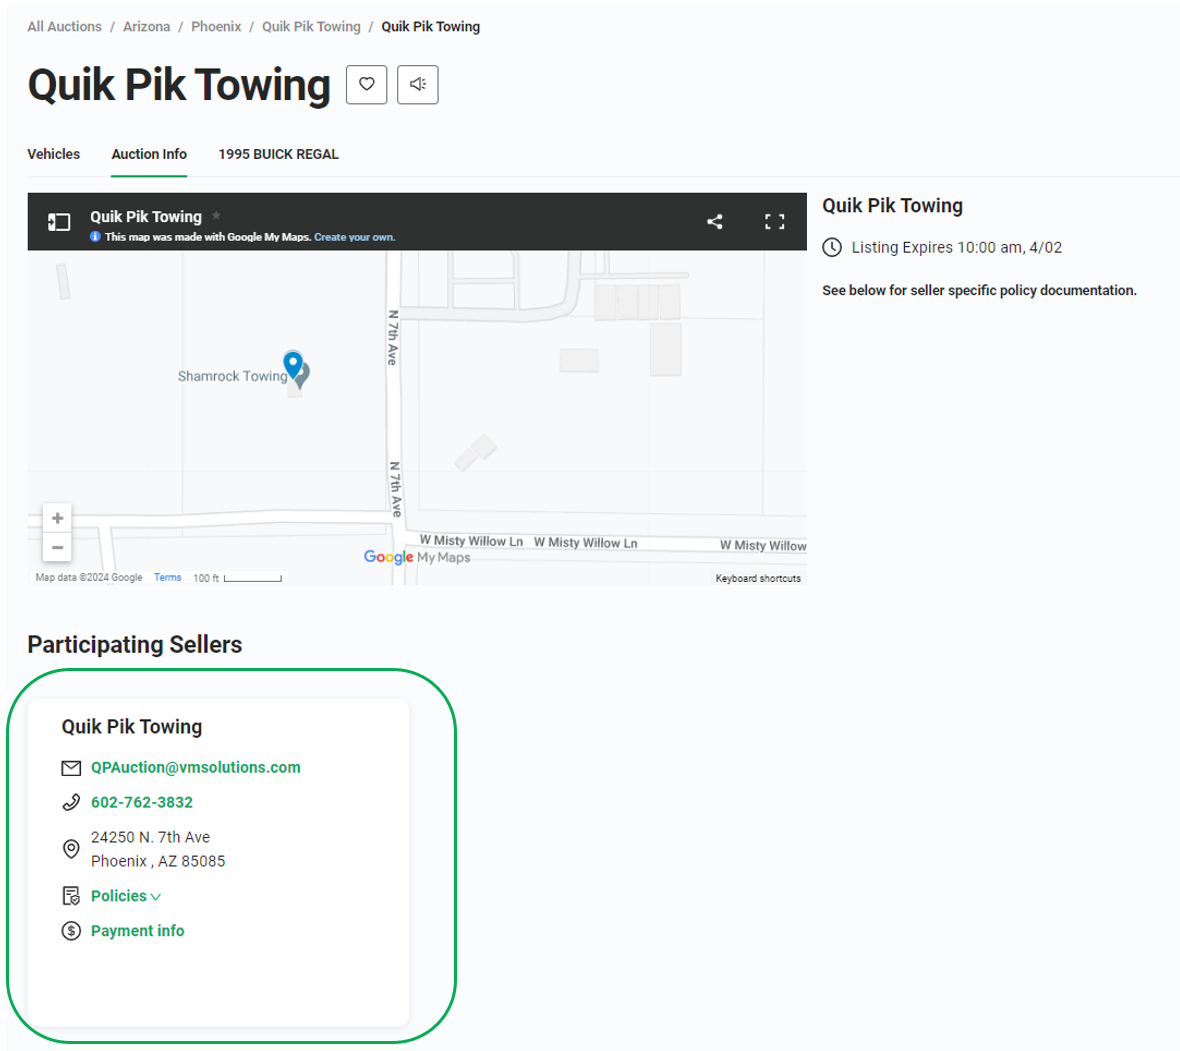
Task: Open the map Terms link
Action: pyautogui.click(x=168, y=578)
